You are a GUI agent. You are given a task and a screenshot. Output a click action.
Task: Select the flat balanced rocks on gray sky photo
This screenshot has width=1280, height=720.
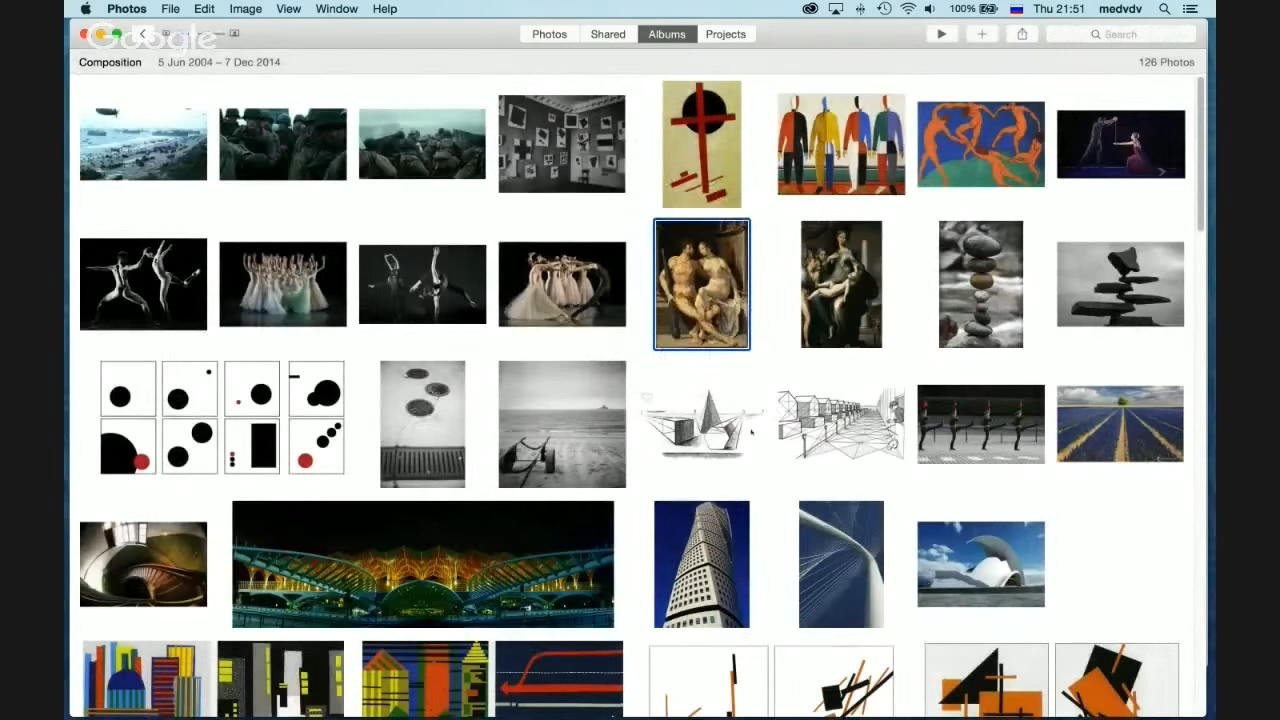tap(1121, 284)
